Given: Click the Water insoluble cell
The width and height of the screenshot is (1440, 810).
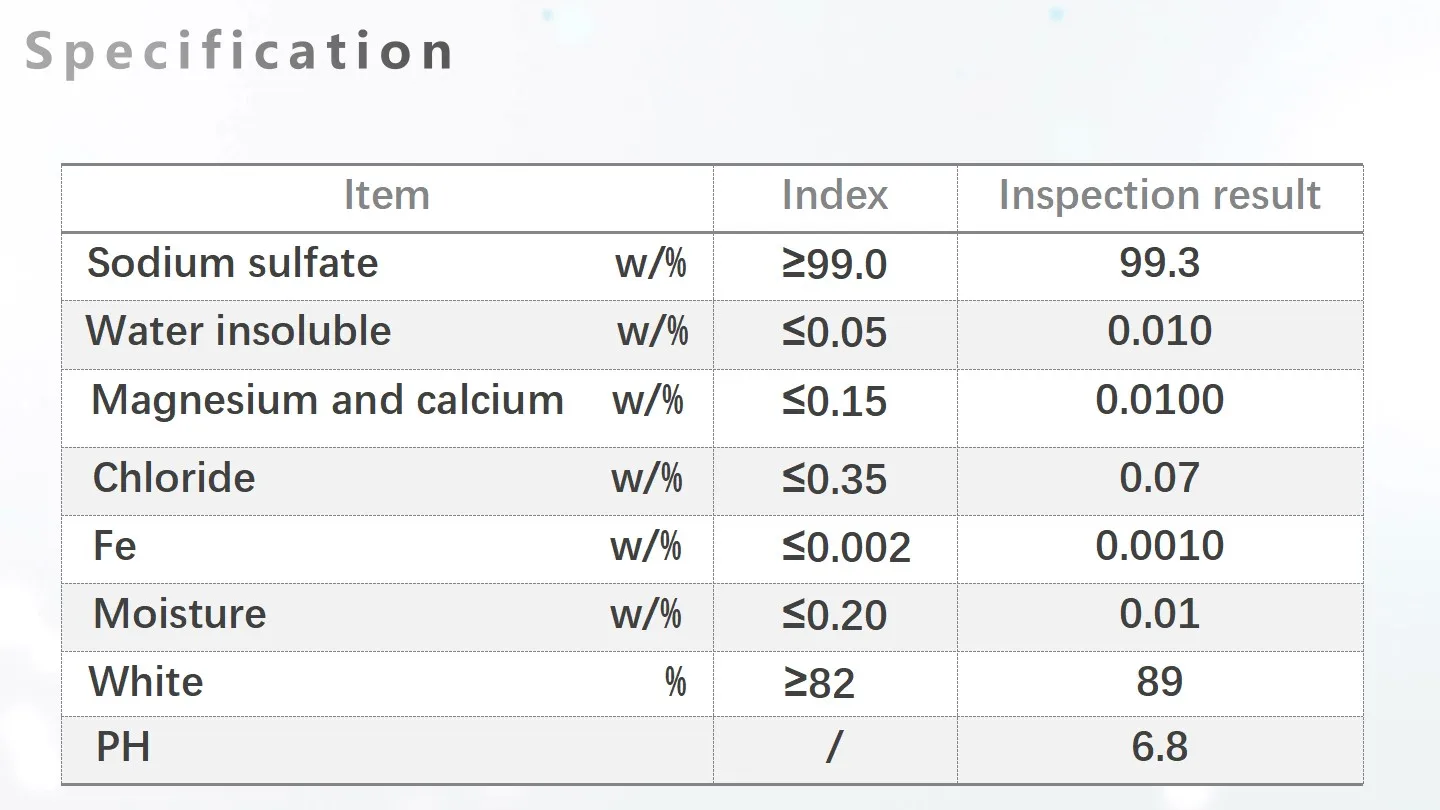Looking at the screenshot, I should [238, 331].
